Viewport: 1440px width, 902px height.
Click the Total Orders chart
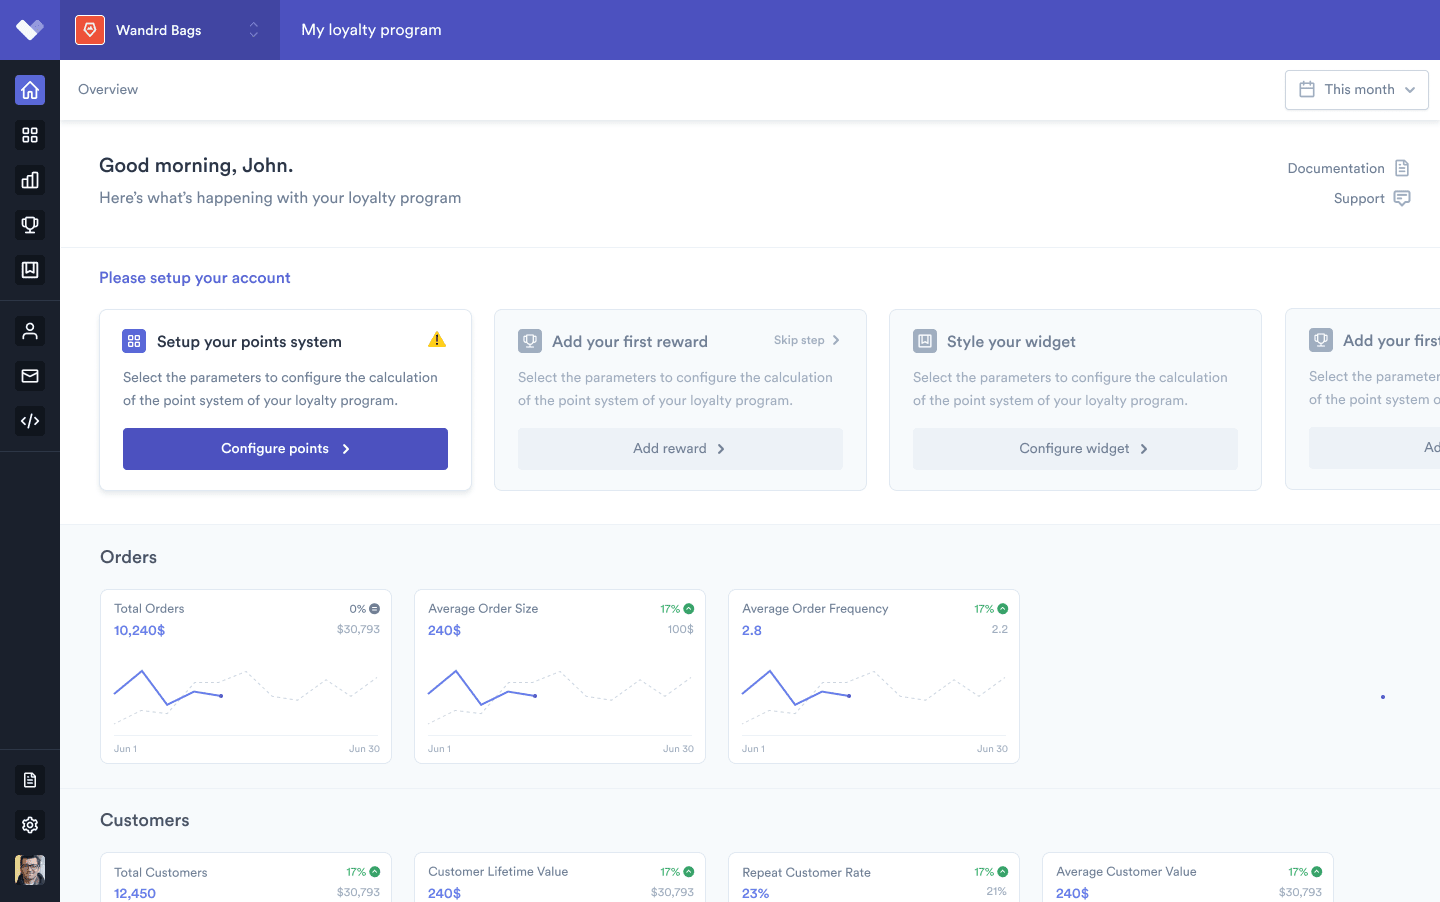click(246, 698)
